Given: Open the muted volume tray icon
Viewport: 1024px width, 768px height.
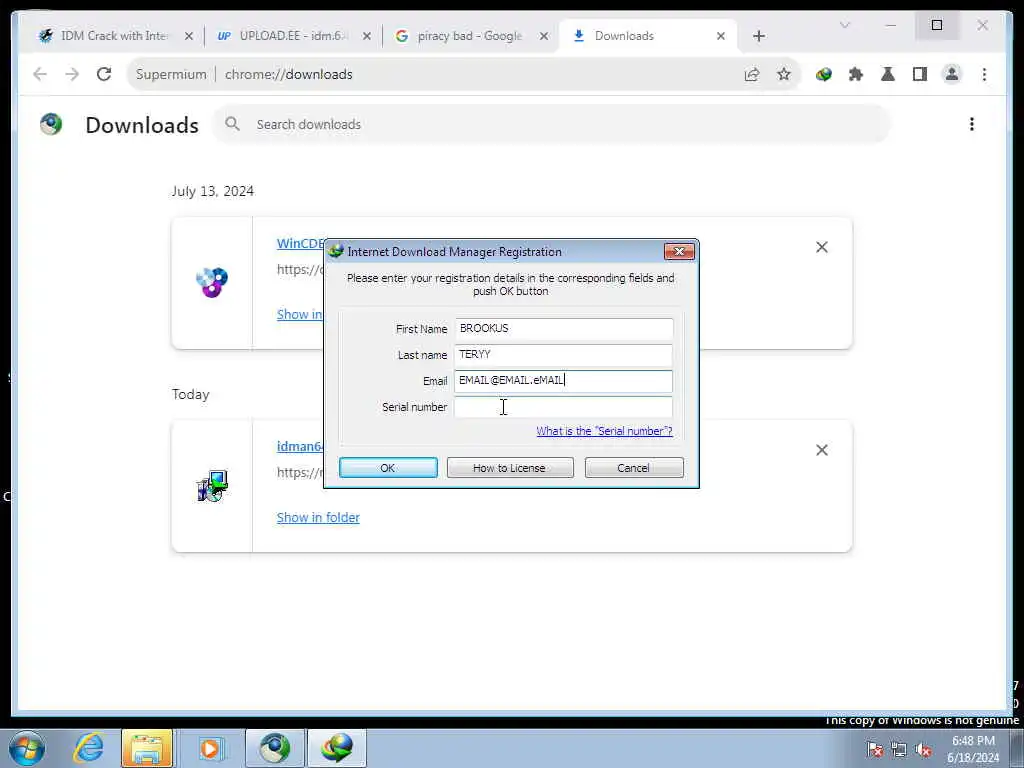Looking at the screenshot, I should coord(923,749).
